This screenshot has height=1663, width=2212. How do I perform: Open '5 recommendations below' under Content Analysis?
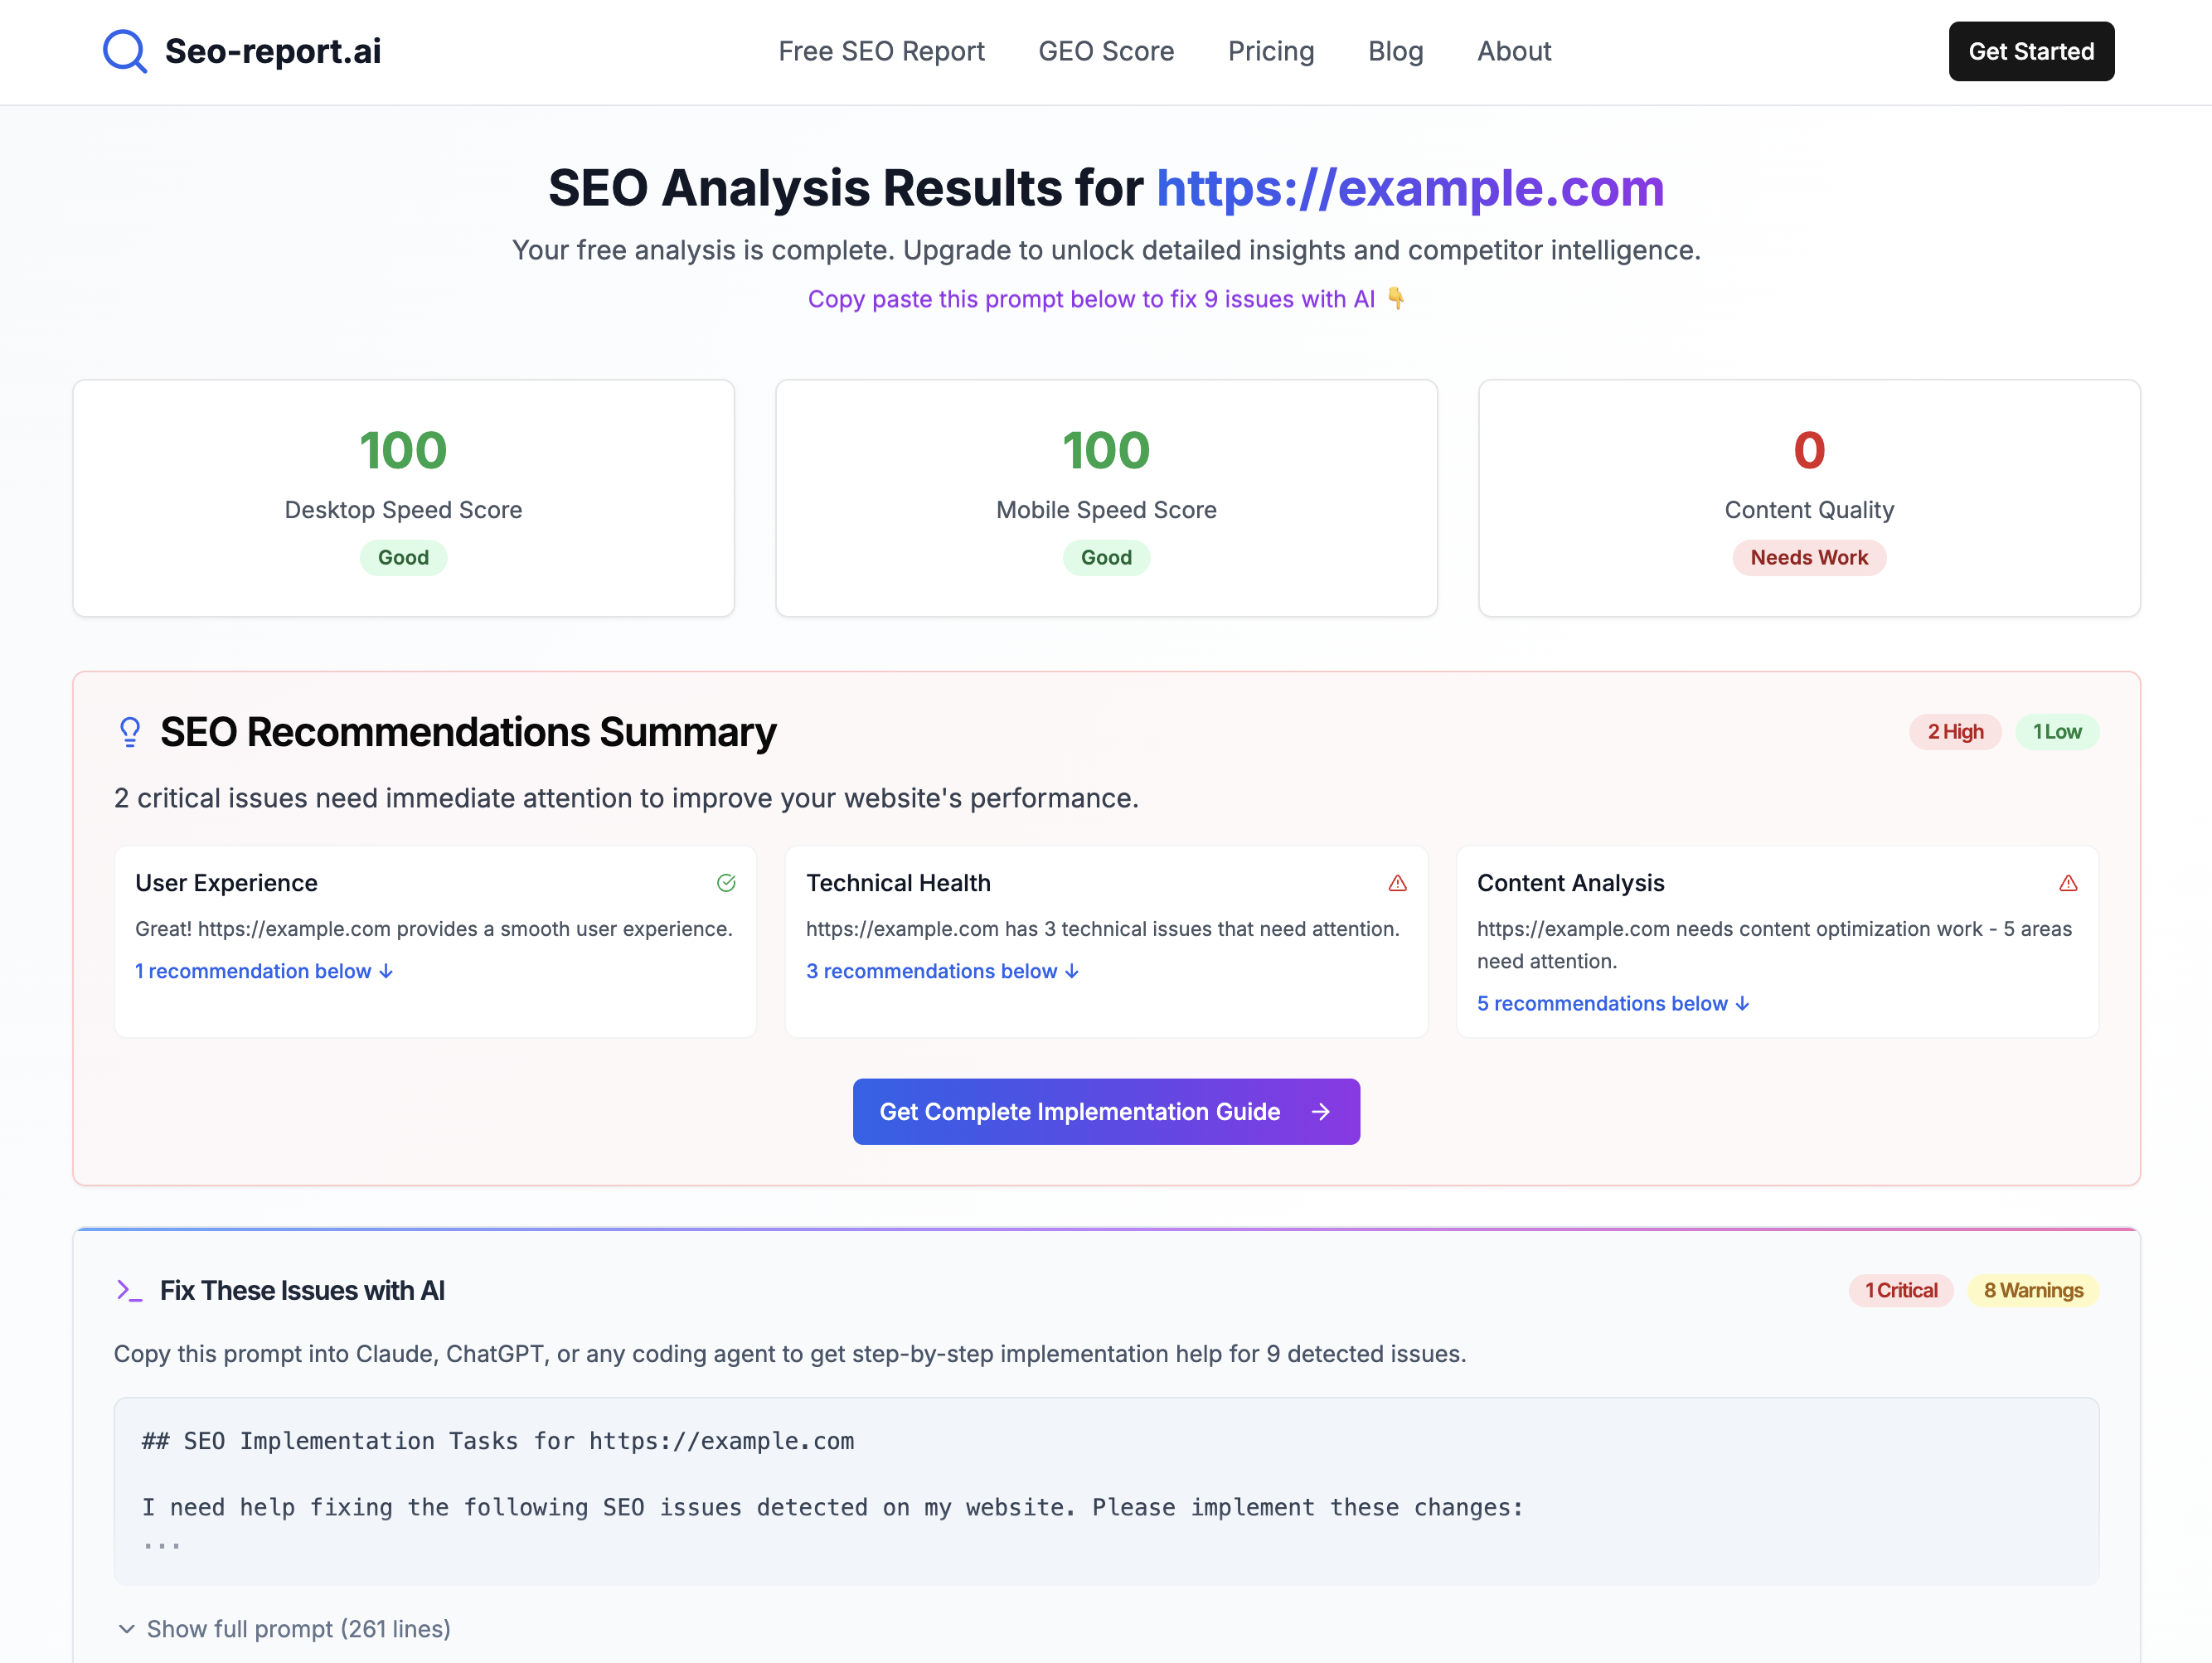pos(1611,1003)
